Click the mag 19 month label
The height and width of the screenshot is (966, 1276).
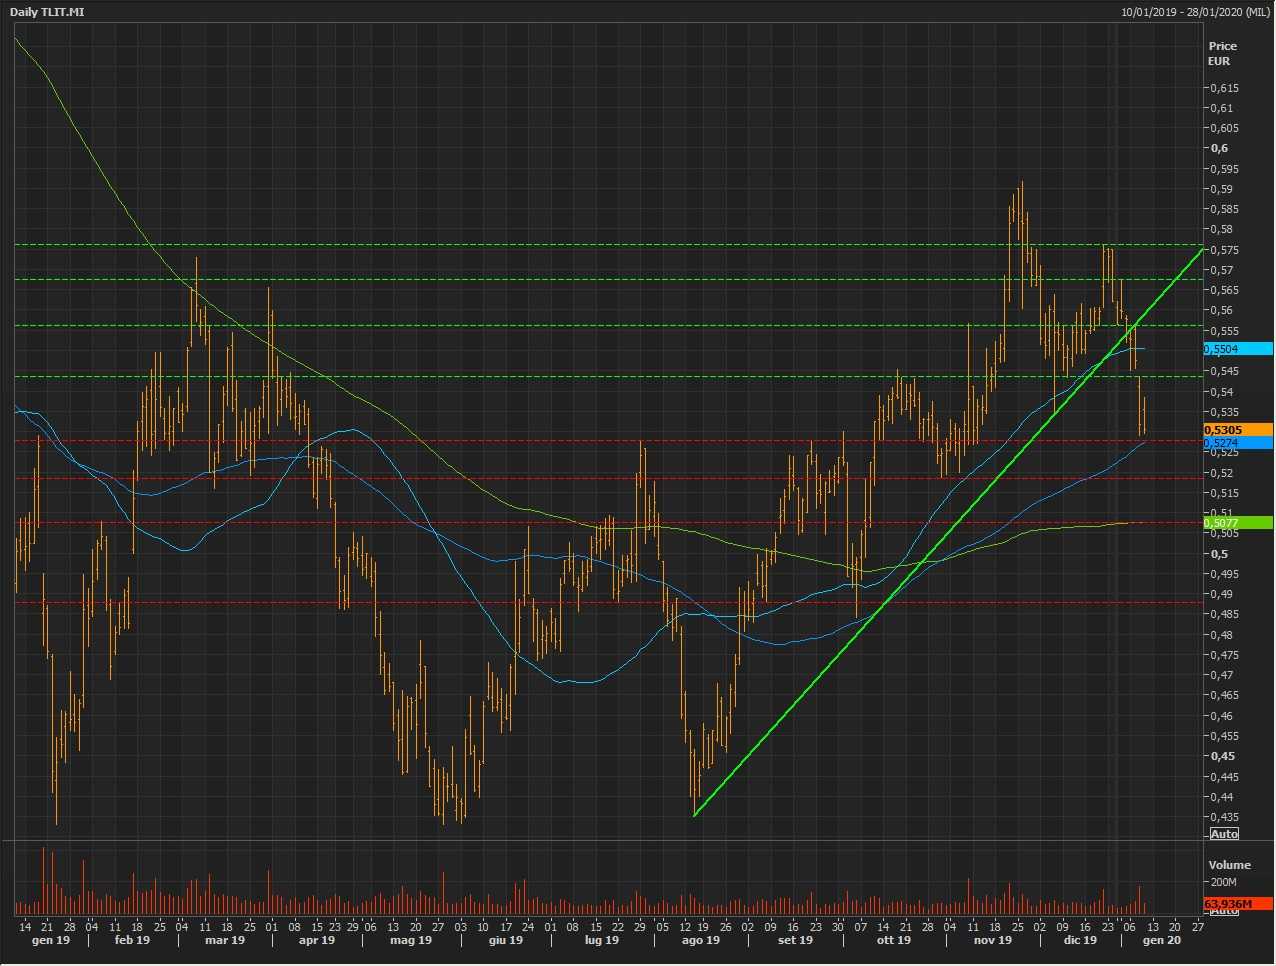[411, 940]
